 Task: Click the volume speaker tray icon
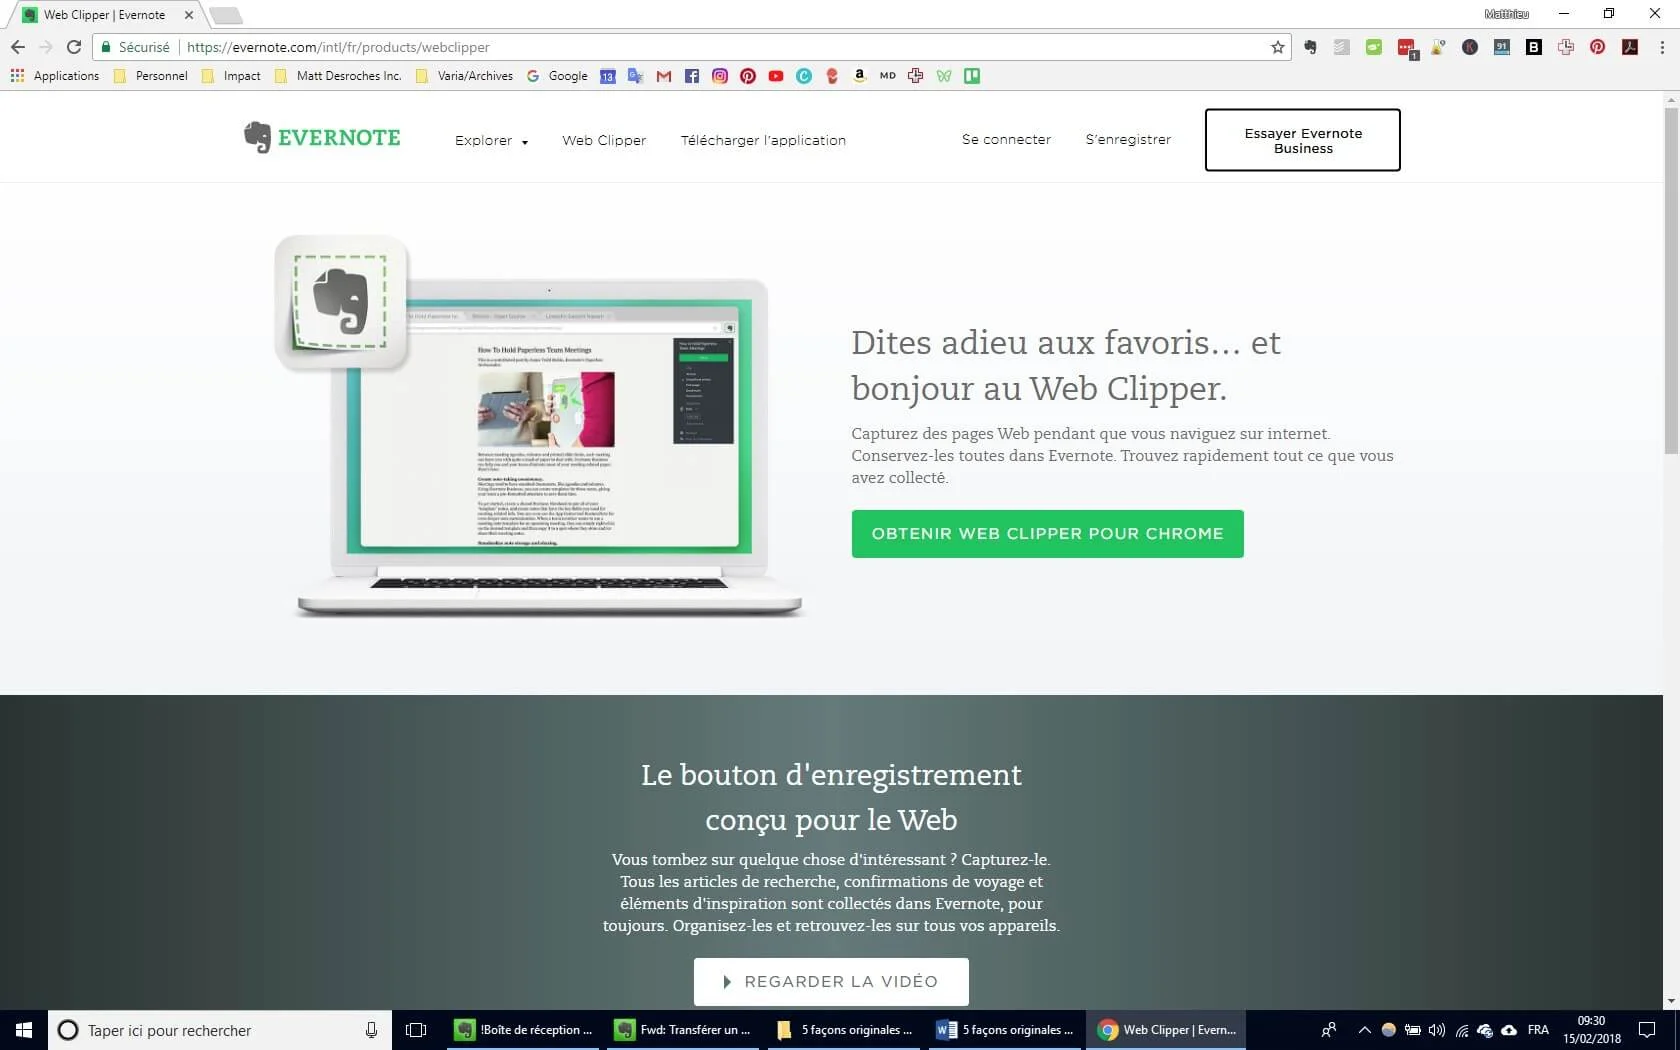[1437, 1030]
